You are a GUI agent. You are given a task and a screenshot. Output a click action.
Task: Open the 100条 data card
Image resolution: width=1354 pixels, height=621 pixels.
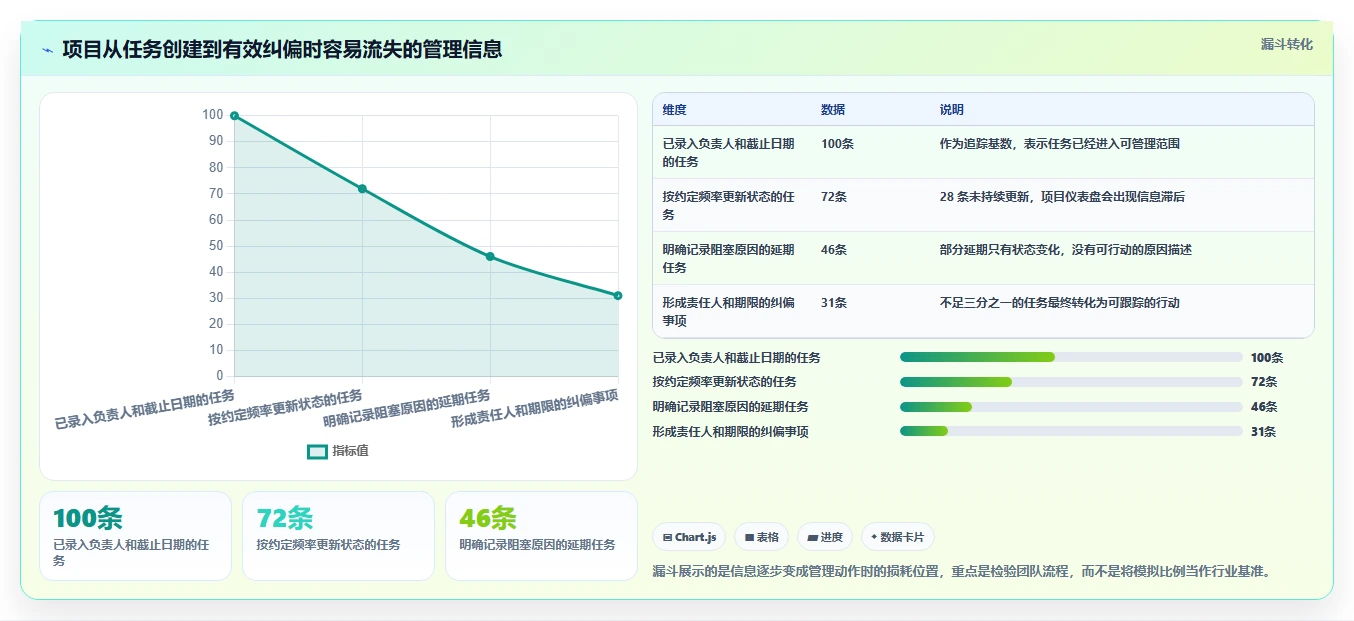(135, 536)
